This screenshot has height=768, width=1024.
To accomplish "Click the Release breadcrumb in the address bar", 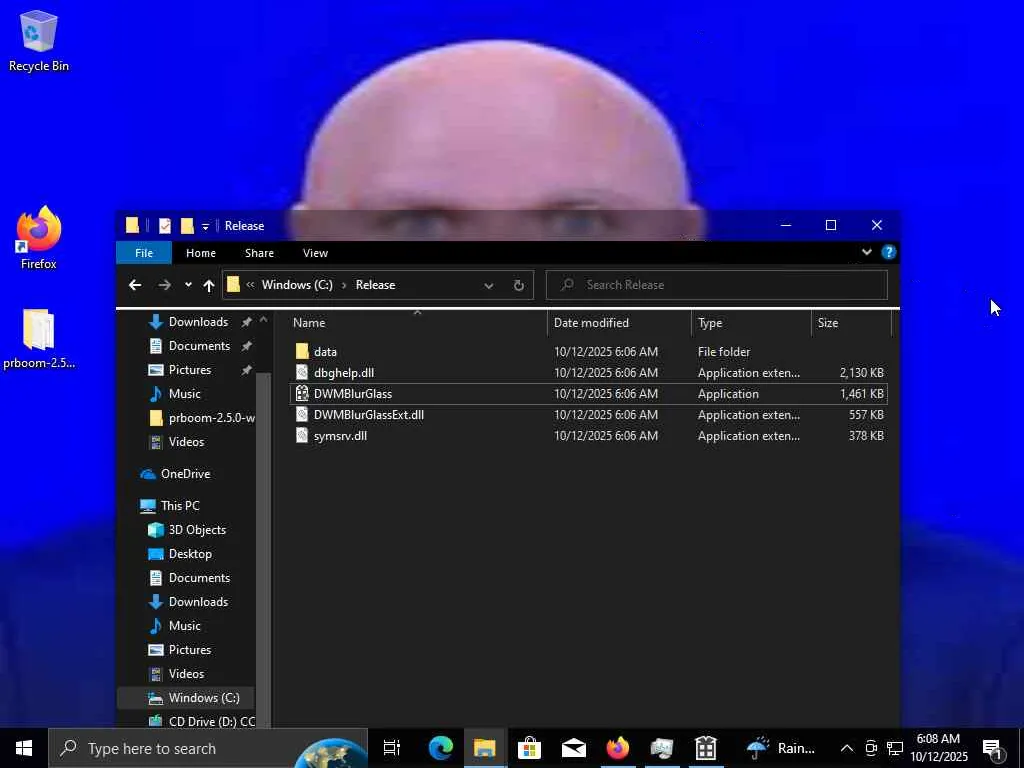I will pos(376,285).
